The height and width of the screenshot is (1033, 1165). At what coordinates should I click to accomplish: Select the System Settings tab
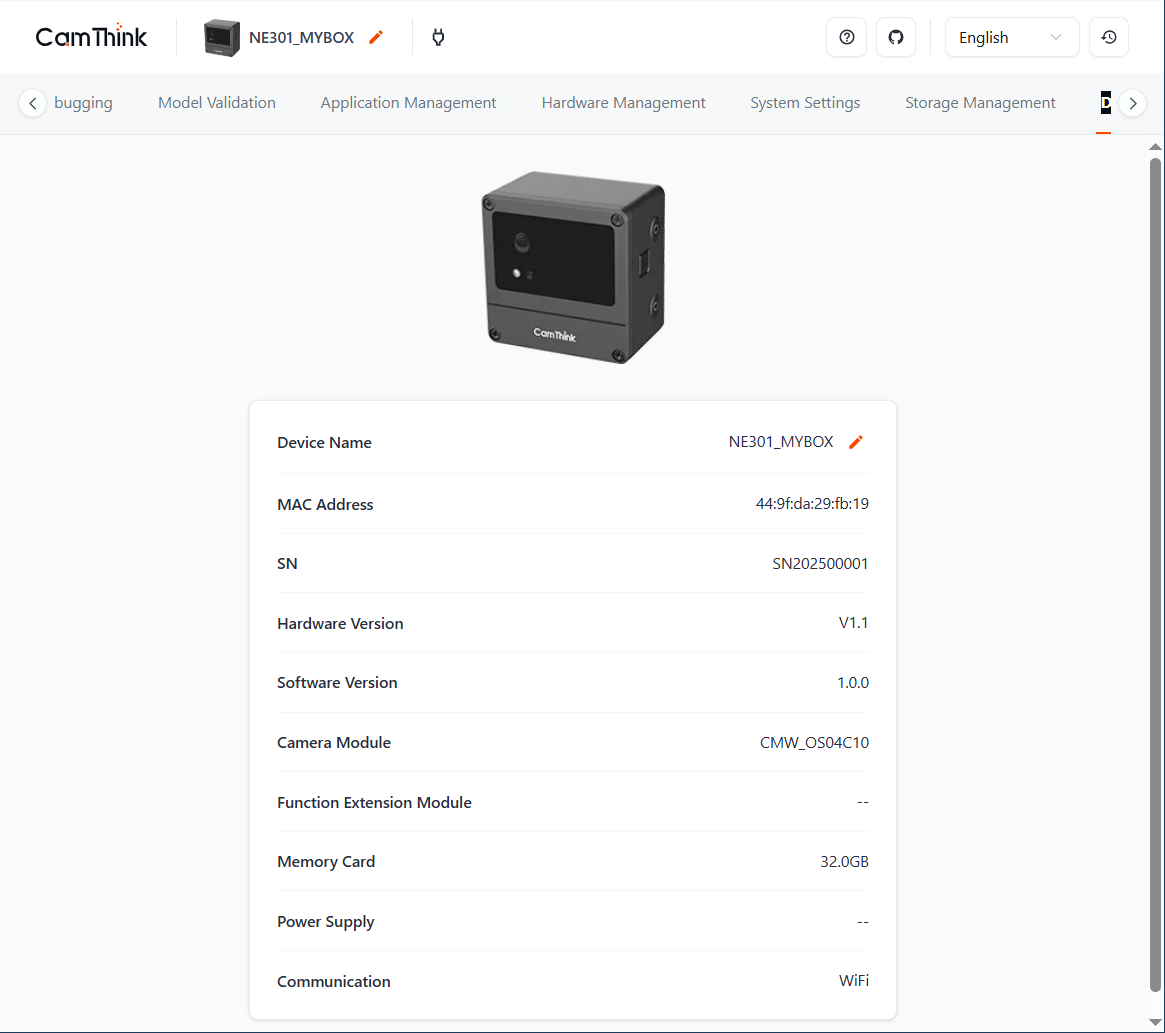click(805, 103)
